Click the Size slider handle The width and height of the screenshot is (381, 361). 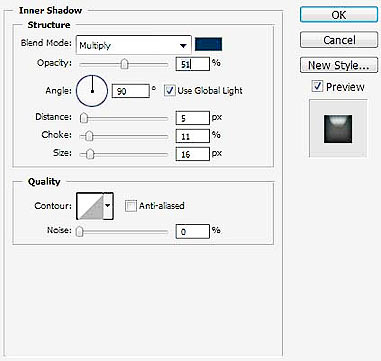pos(90,154)
